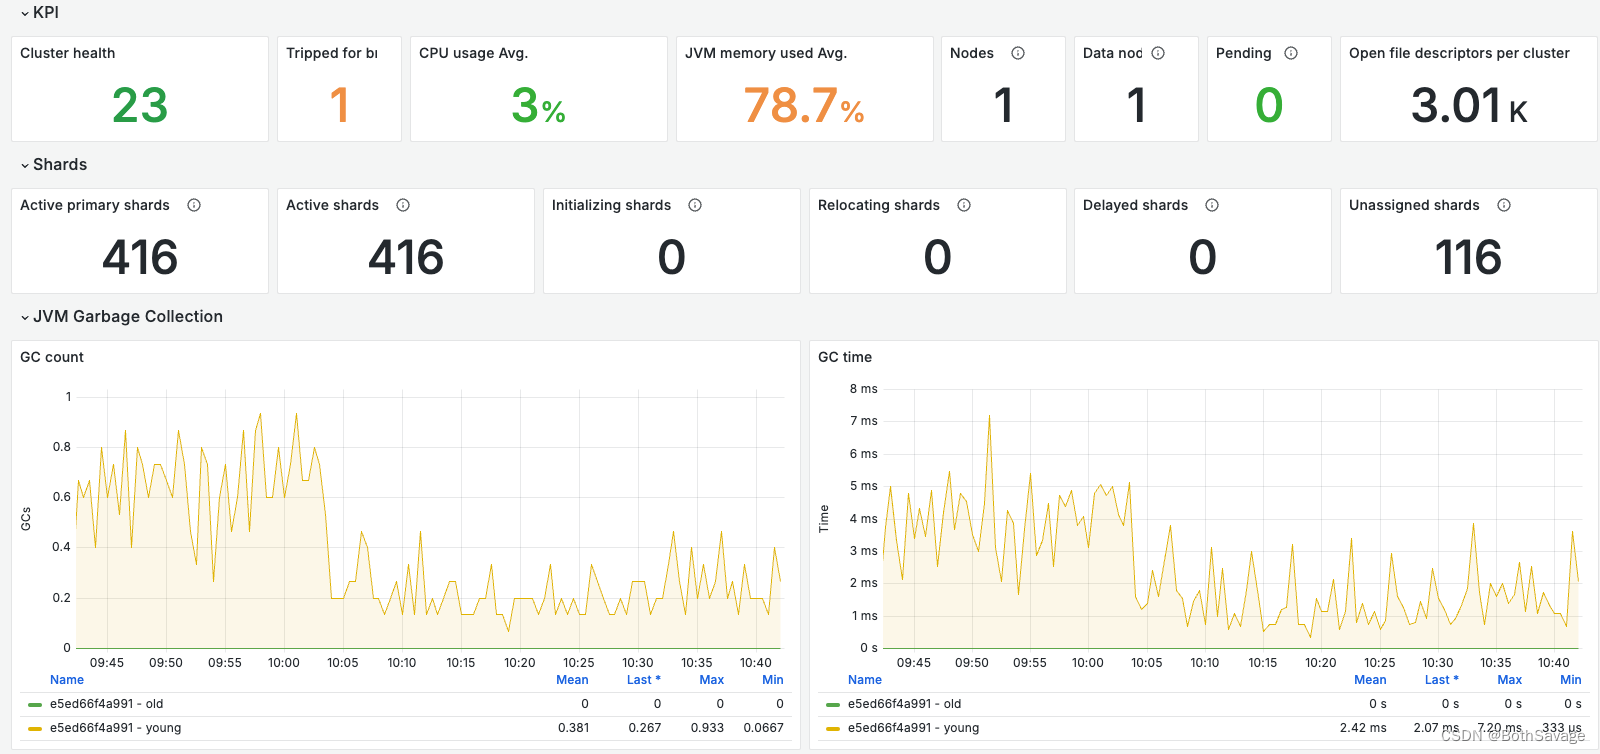This screenshot has height=754, width=1600.
Task: Toggle e5ed66f4a991 - old series in GC count
Action: 106,704
